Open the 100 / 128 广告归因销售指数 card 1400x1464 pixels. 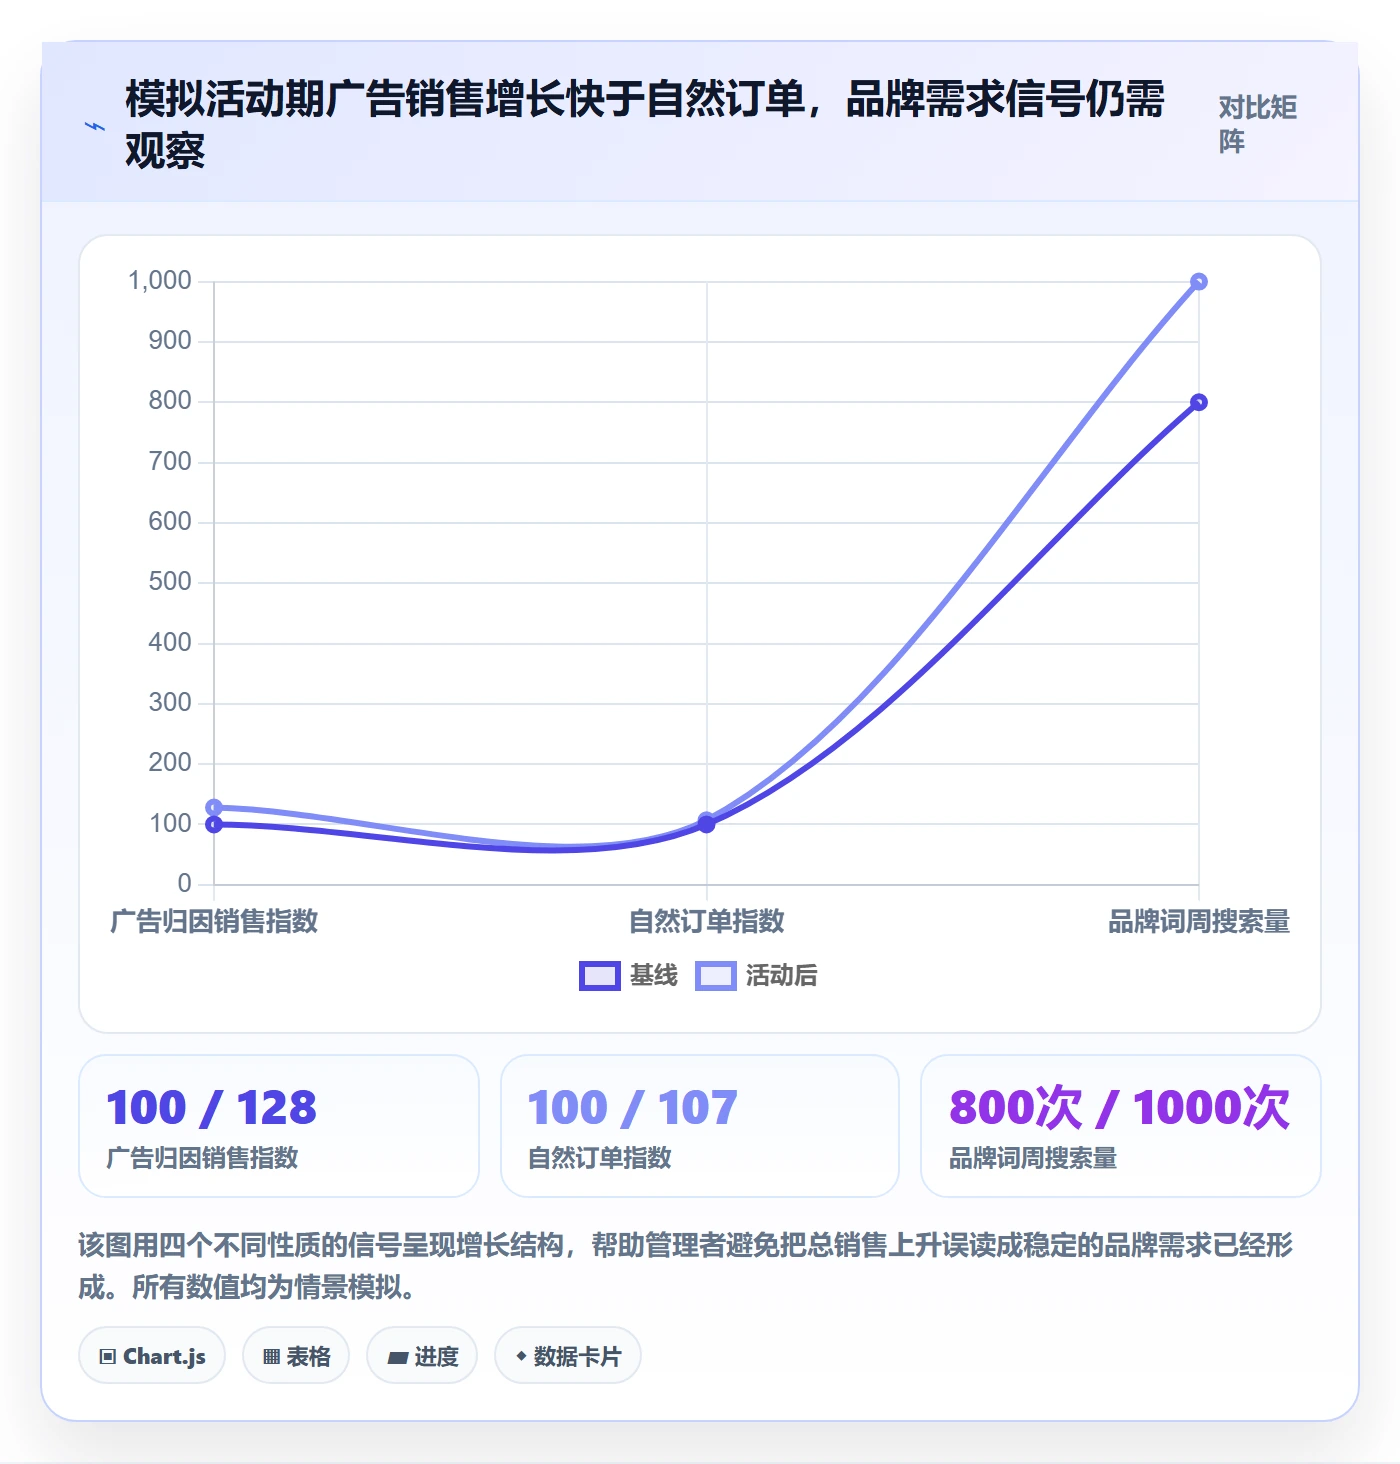(x=279, y=1125)
